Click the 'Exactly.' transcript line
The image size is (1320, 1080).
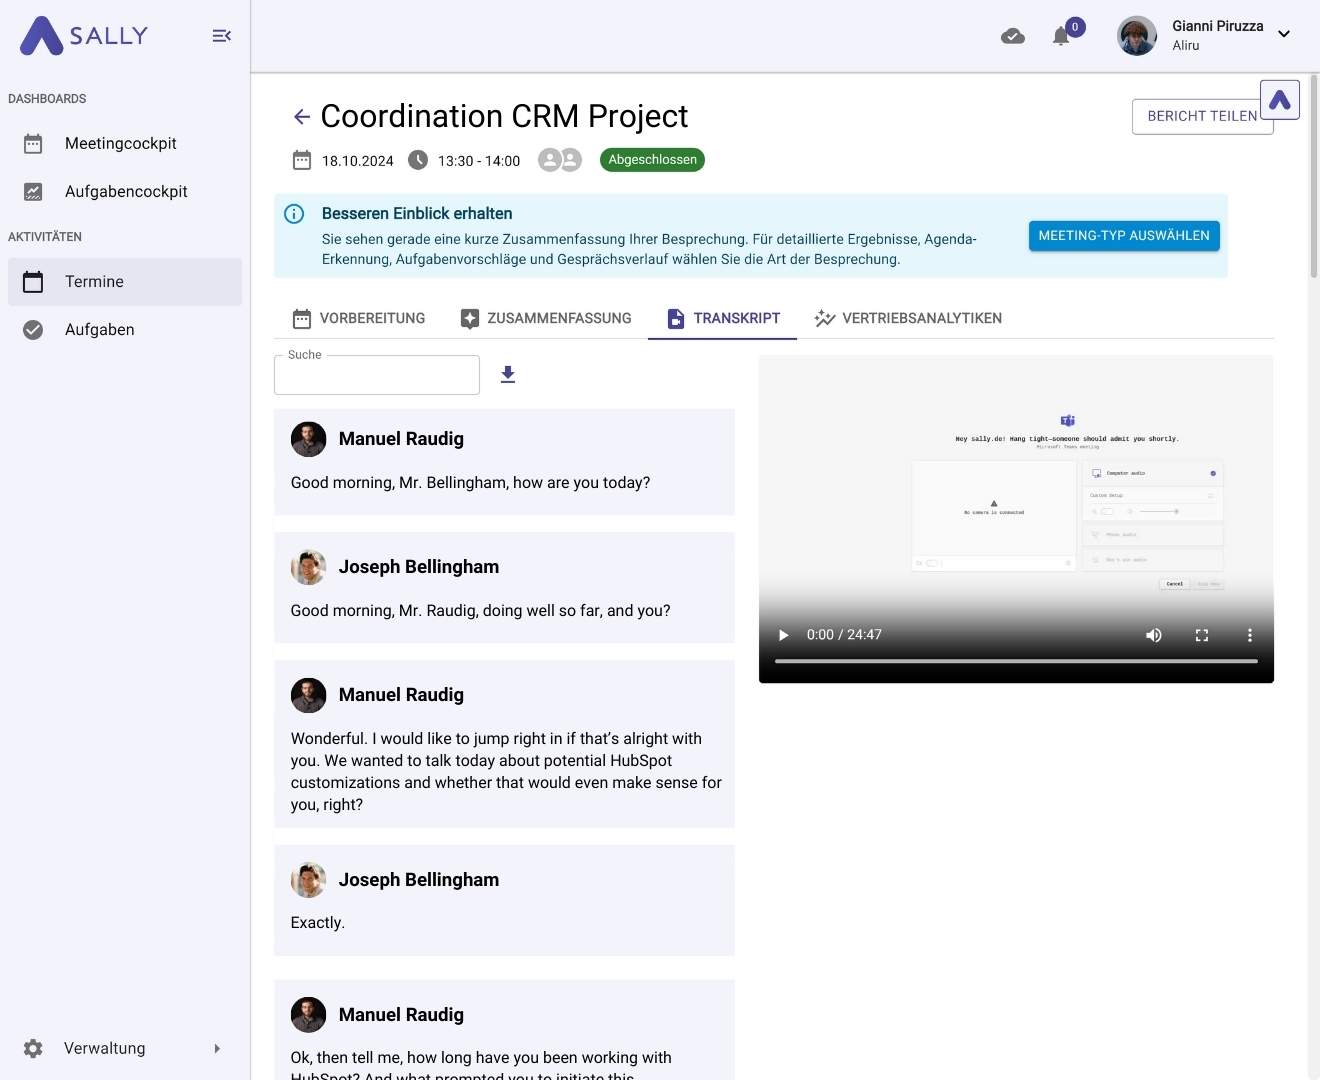[x=318, y=923]
